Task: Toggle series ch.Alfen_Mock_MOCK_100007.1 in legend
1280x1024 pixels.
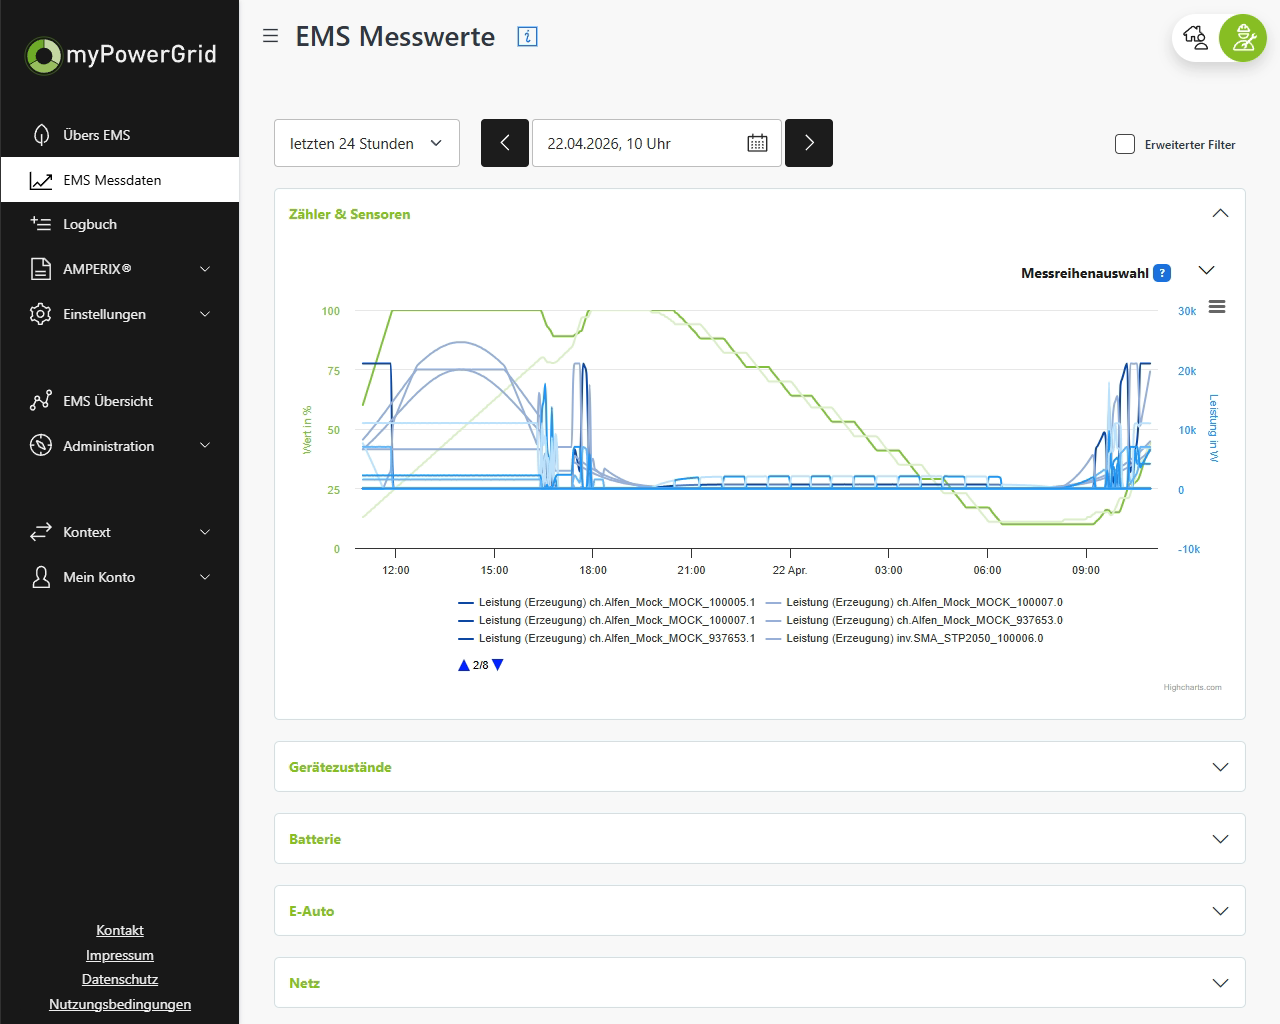Action: tap(607, 620)
